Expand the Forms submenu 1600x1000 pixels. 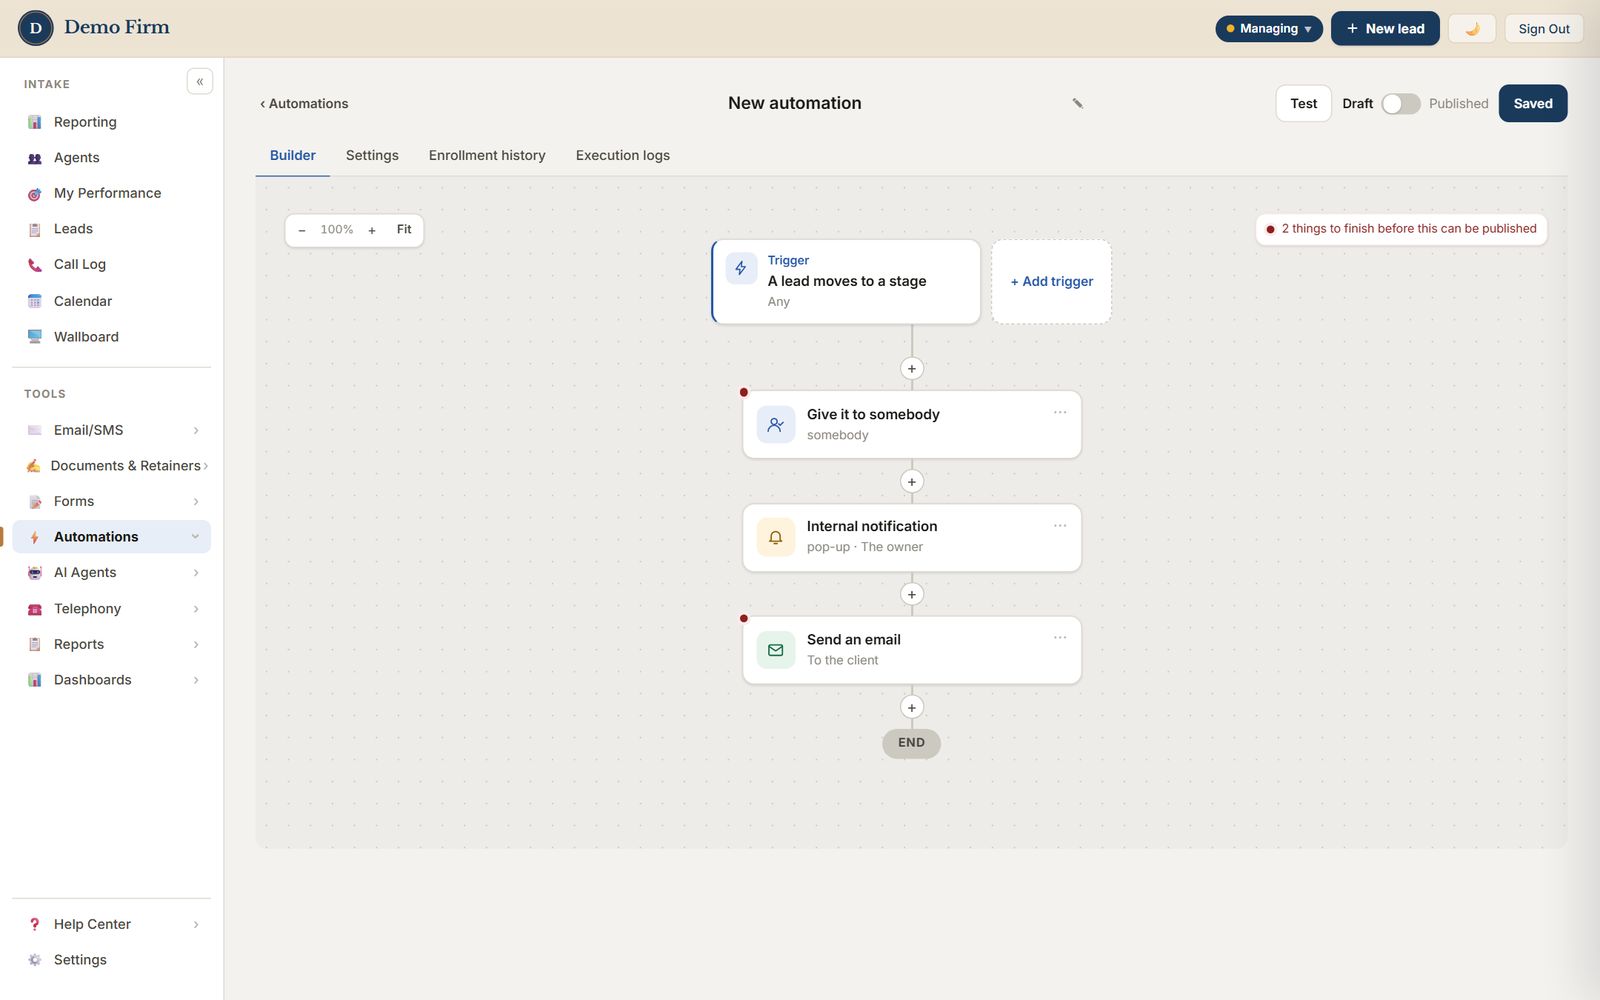pyautogui.click(x=196, y=502)
